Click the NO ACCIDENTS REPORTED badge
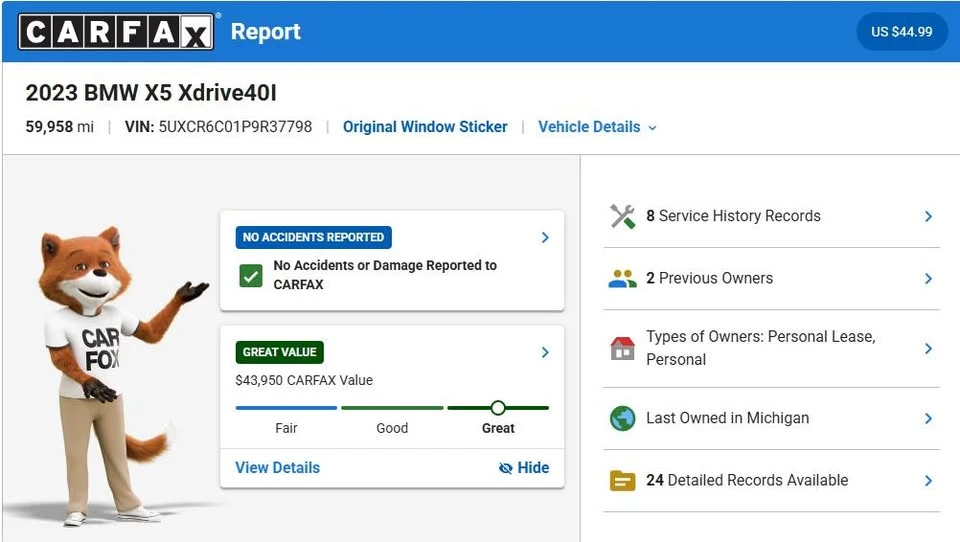The height and width of the screenshot is (542, 960). tap(313, 237)
